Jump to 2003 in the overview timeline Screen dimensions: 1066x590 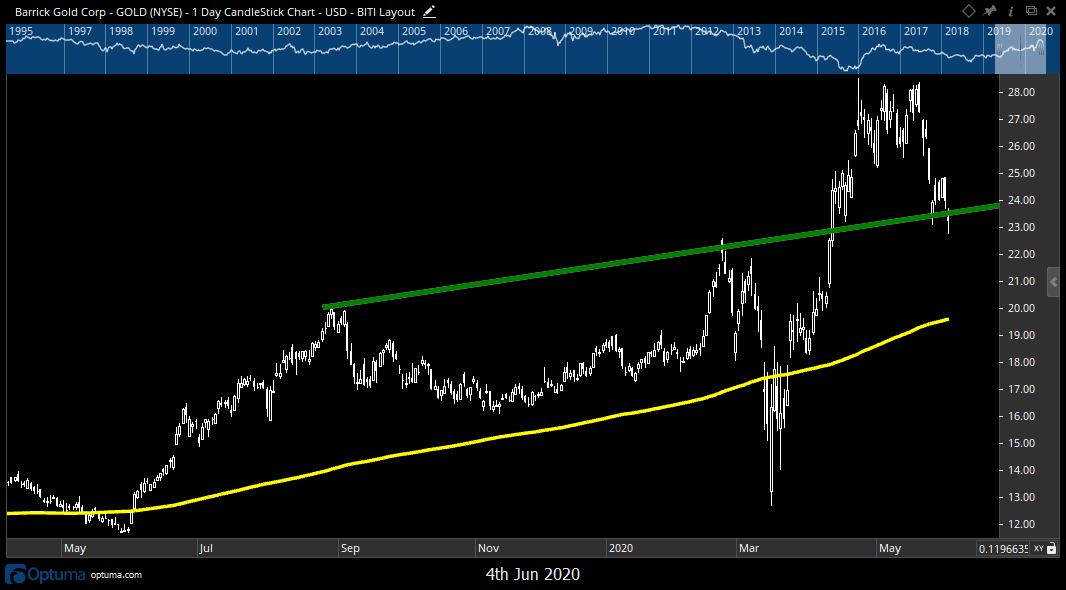tap(330, 32)
